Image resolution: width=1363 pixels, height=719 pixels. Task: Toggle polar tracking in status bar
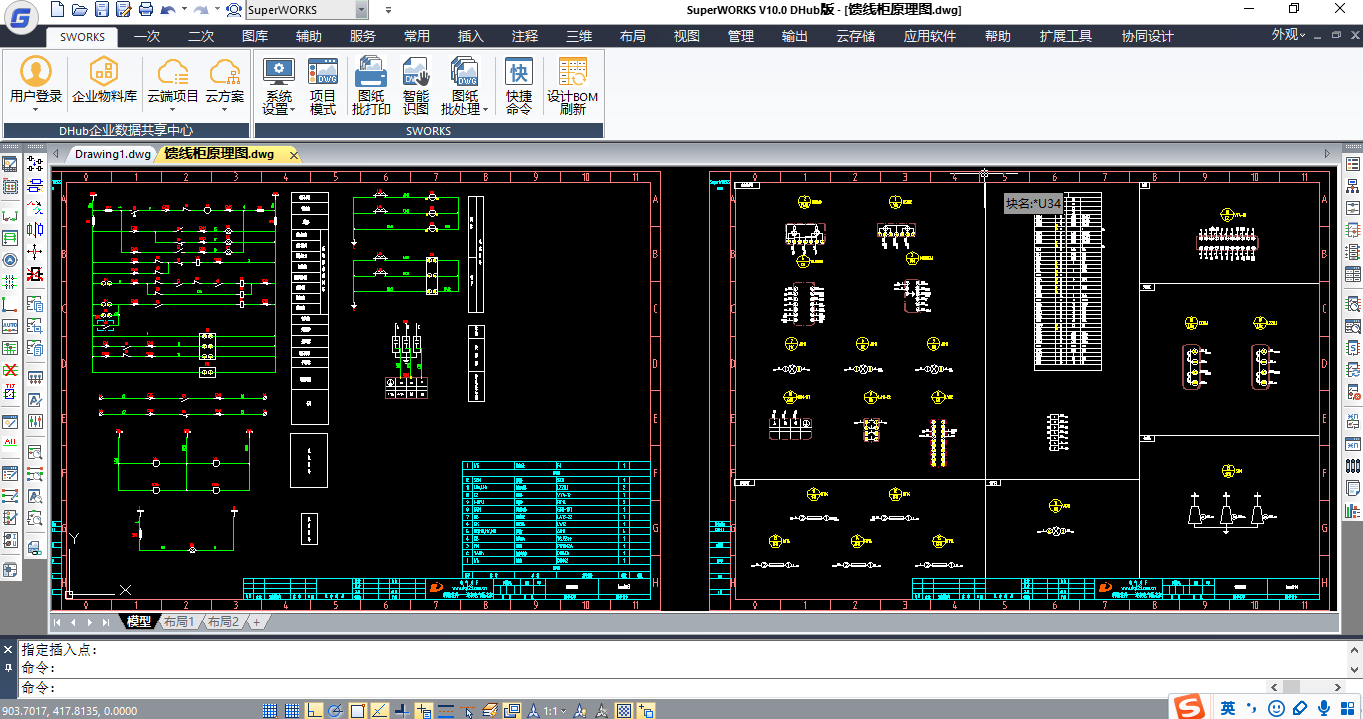click(x=336, y=710)
